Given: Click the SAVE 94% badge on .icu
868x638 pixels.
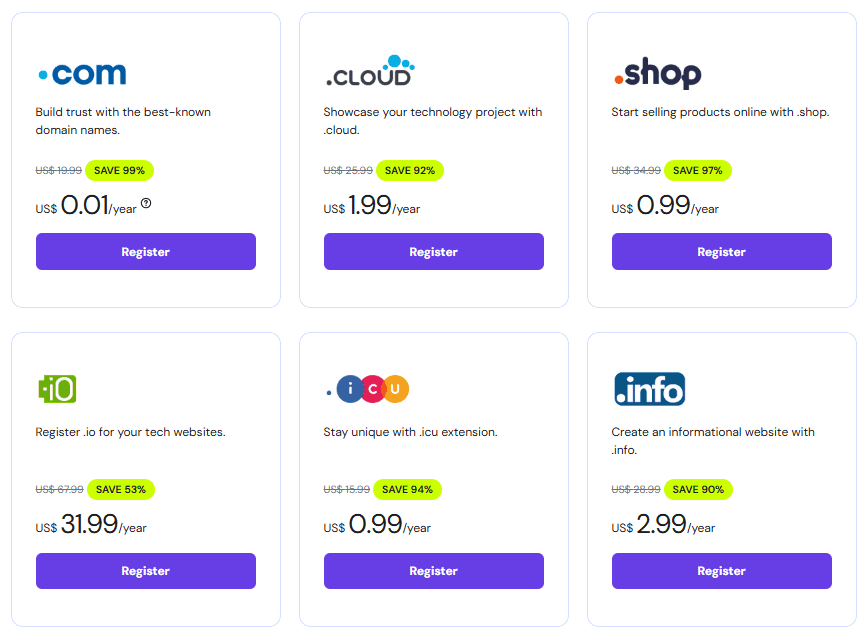Looking at the screenshot, I should point(409,489).
